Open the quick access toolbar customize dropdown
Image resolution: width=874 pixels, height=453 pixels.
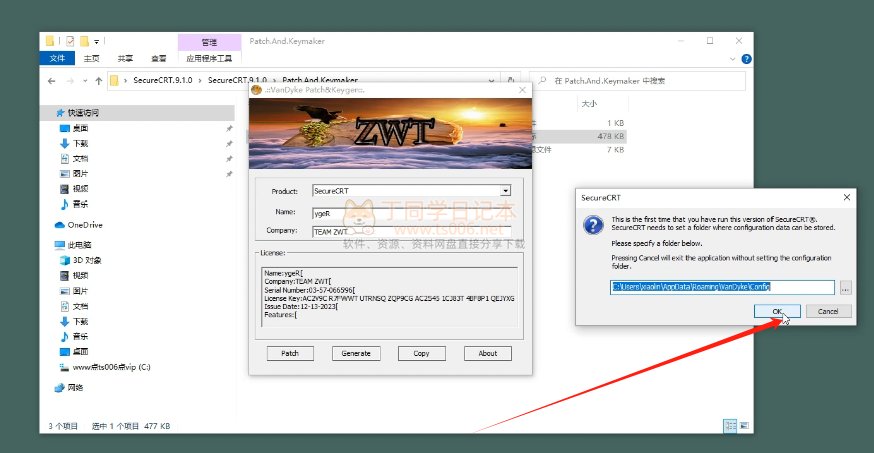click(x=96, y=41)
